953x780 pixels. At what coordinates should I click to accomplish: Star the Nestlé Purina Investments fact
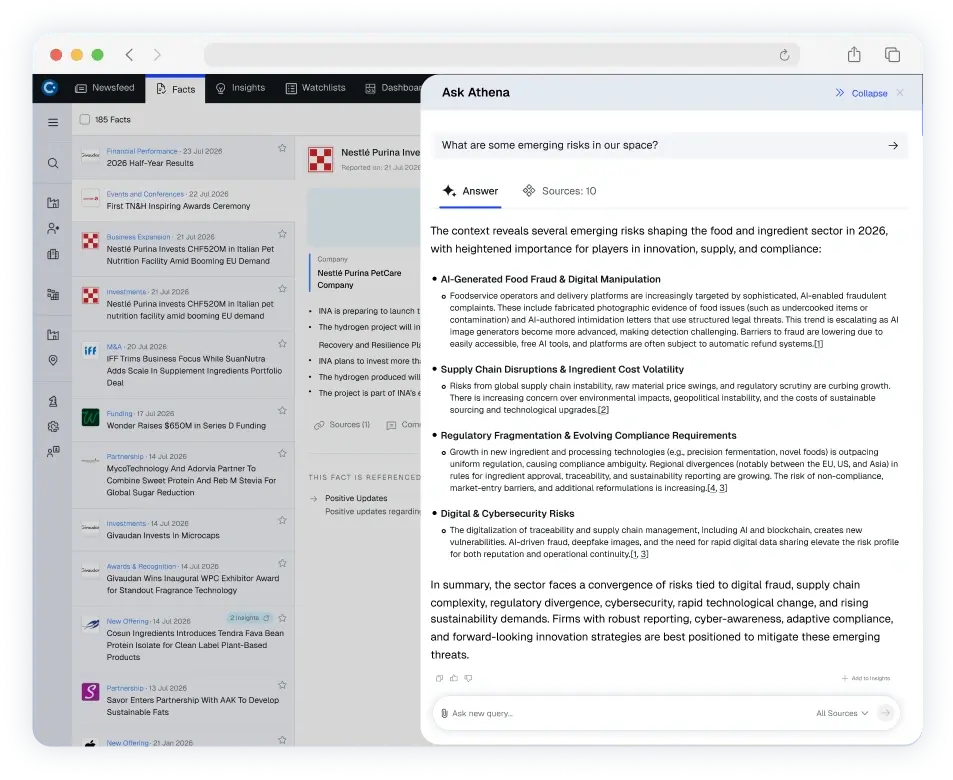[282, 288]
